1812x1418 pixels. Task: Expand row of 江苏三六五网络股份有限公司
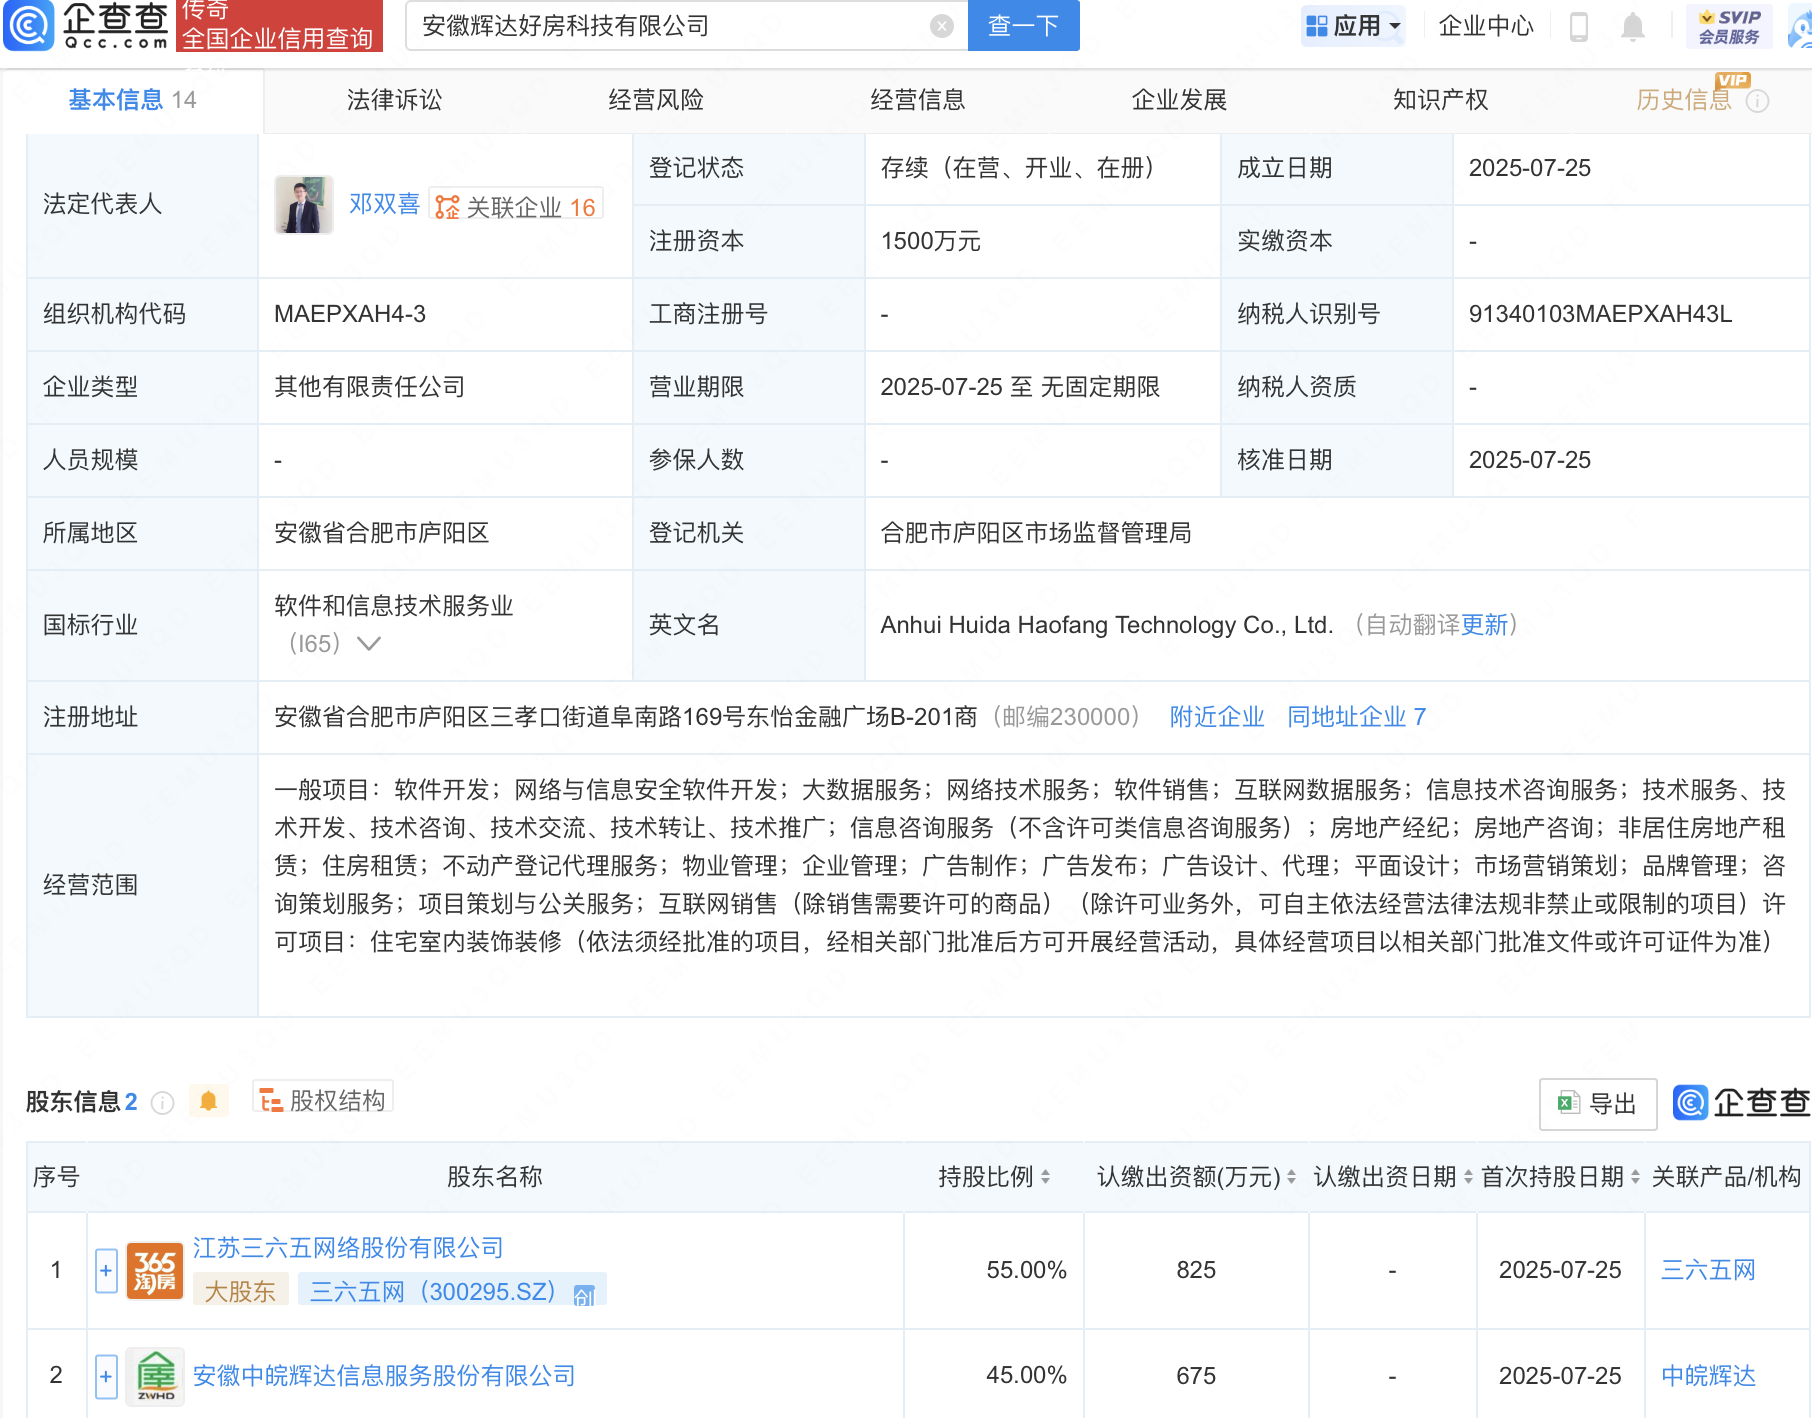tap(106, 1271)
